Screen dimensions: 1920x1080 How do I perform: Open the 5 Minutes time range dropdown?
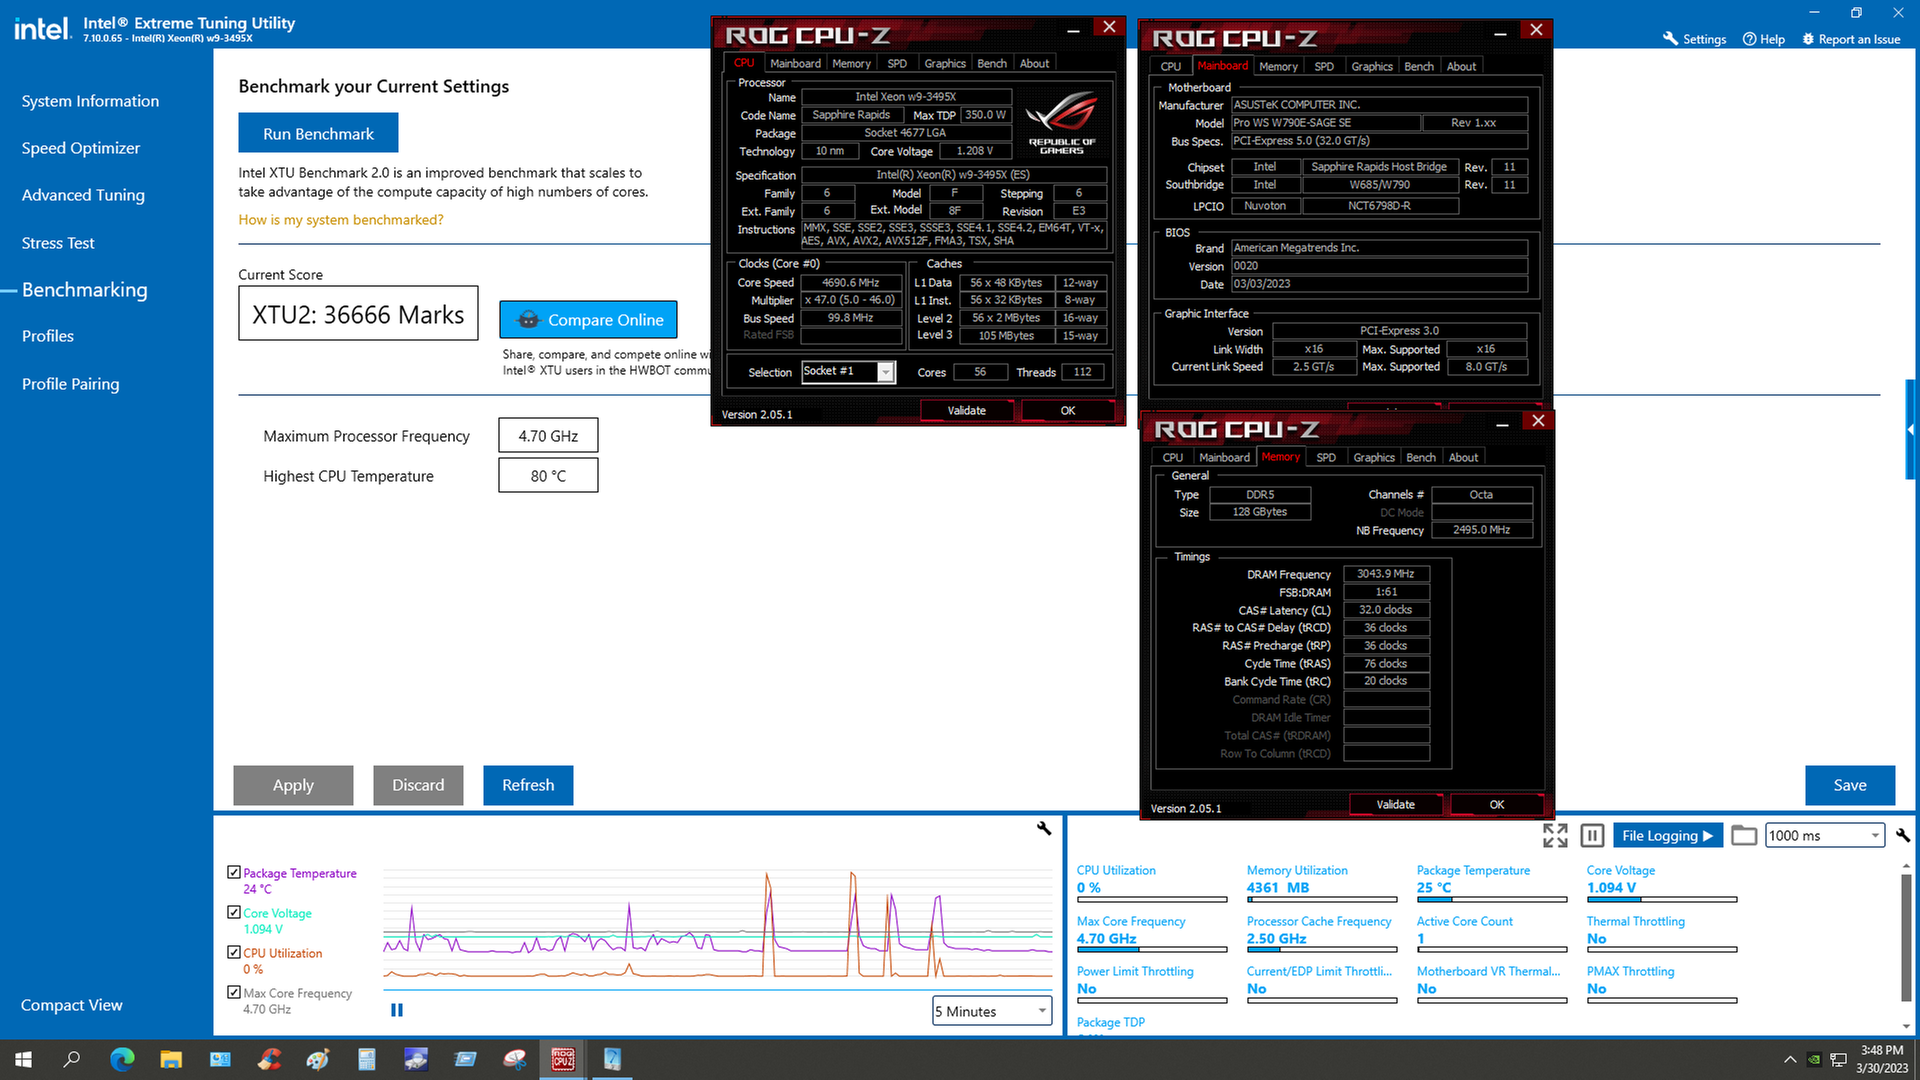(x=992, y=1011)
